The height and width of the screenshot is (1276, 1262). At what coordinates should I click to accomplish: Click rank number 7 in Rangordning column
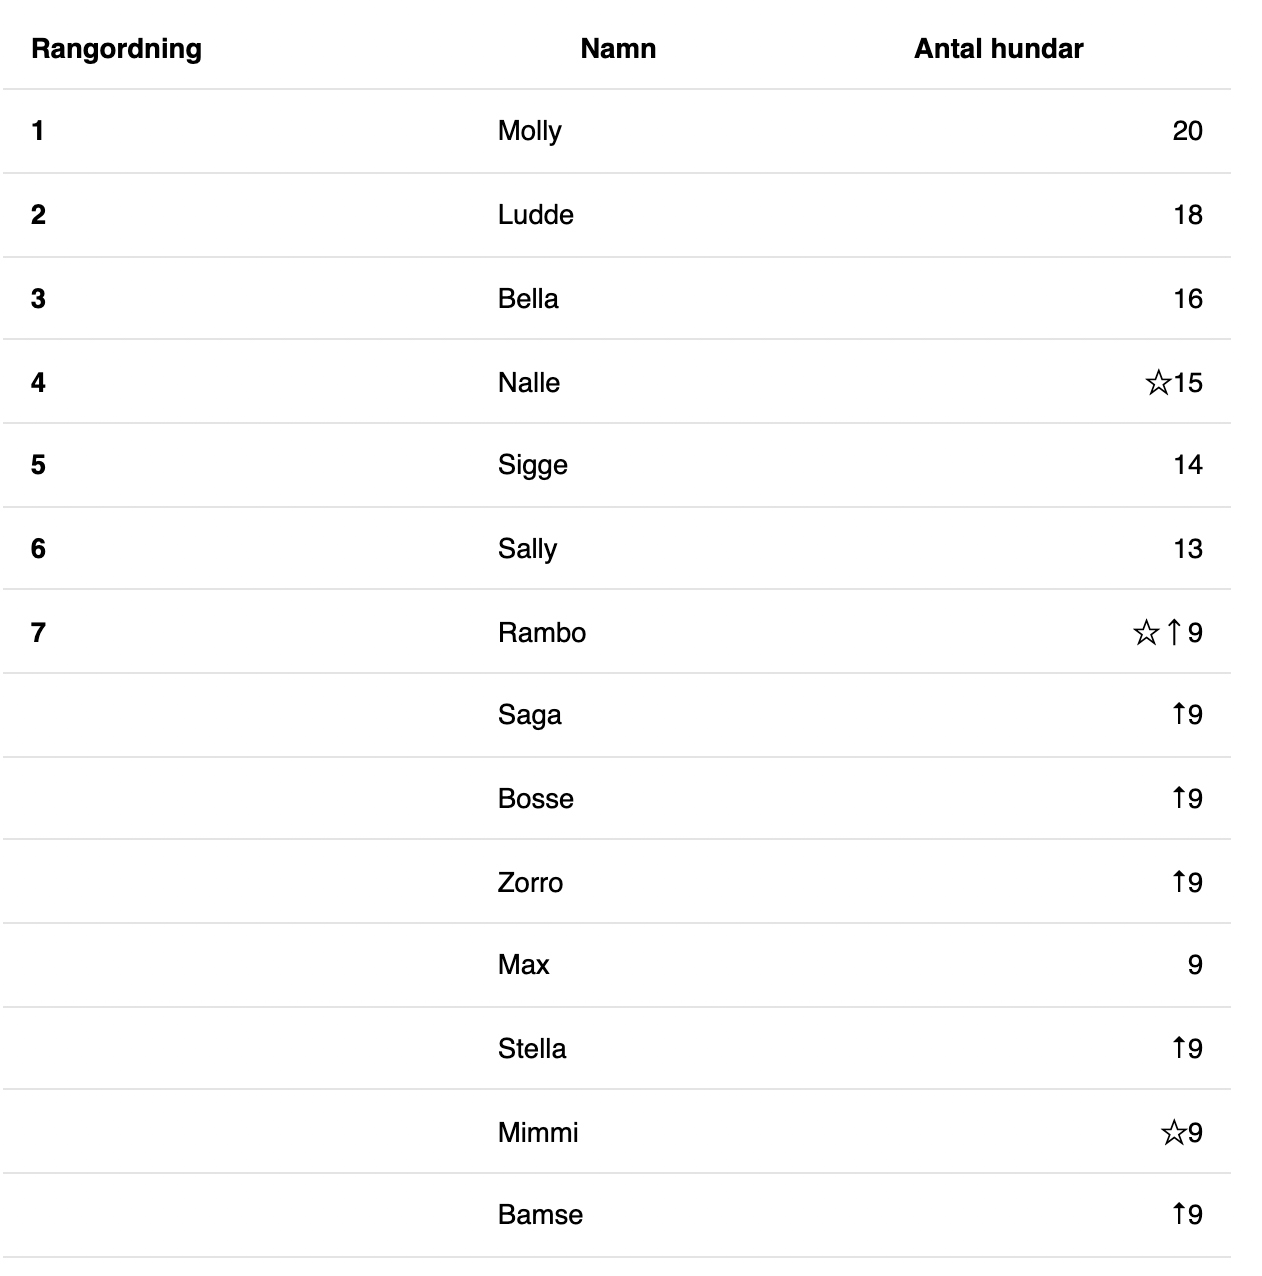pyautogui.click(x=38, y=633)
